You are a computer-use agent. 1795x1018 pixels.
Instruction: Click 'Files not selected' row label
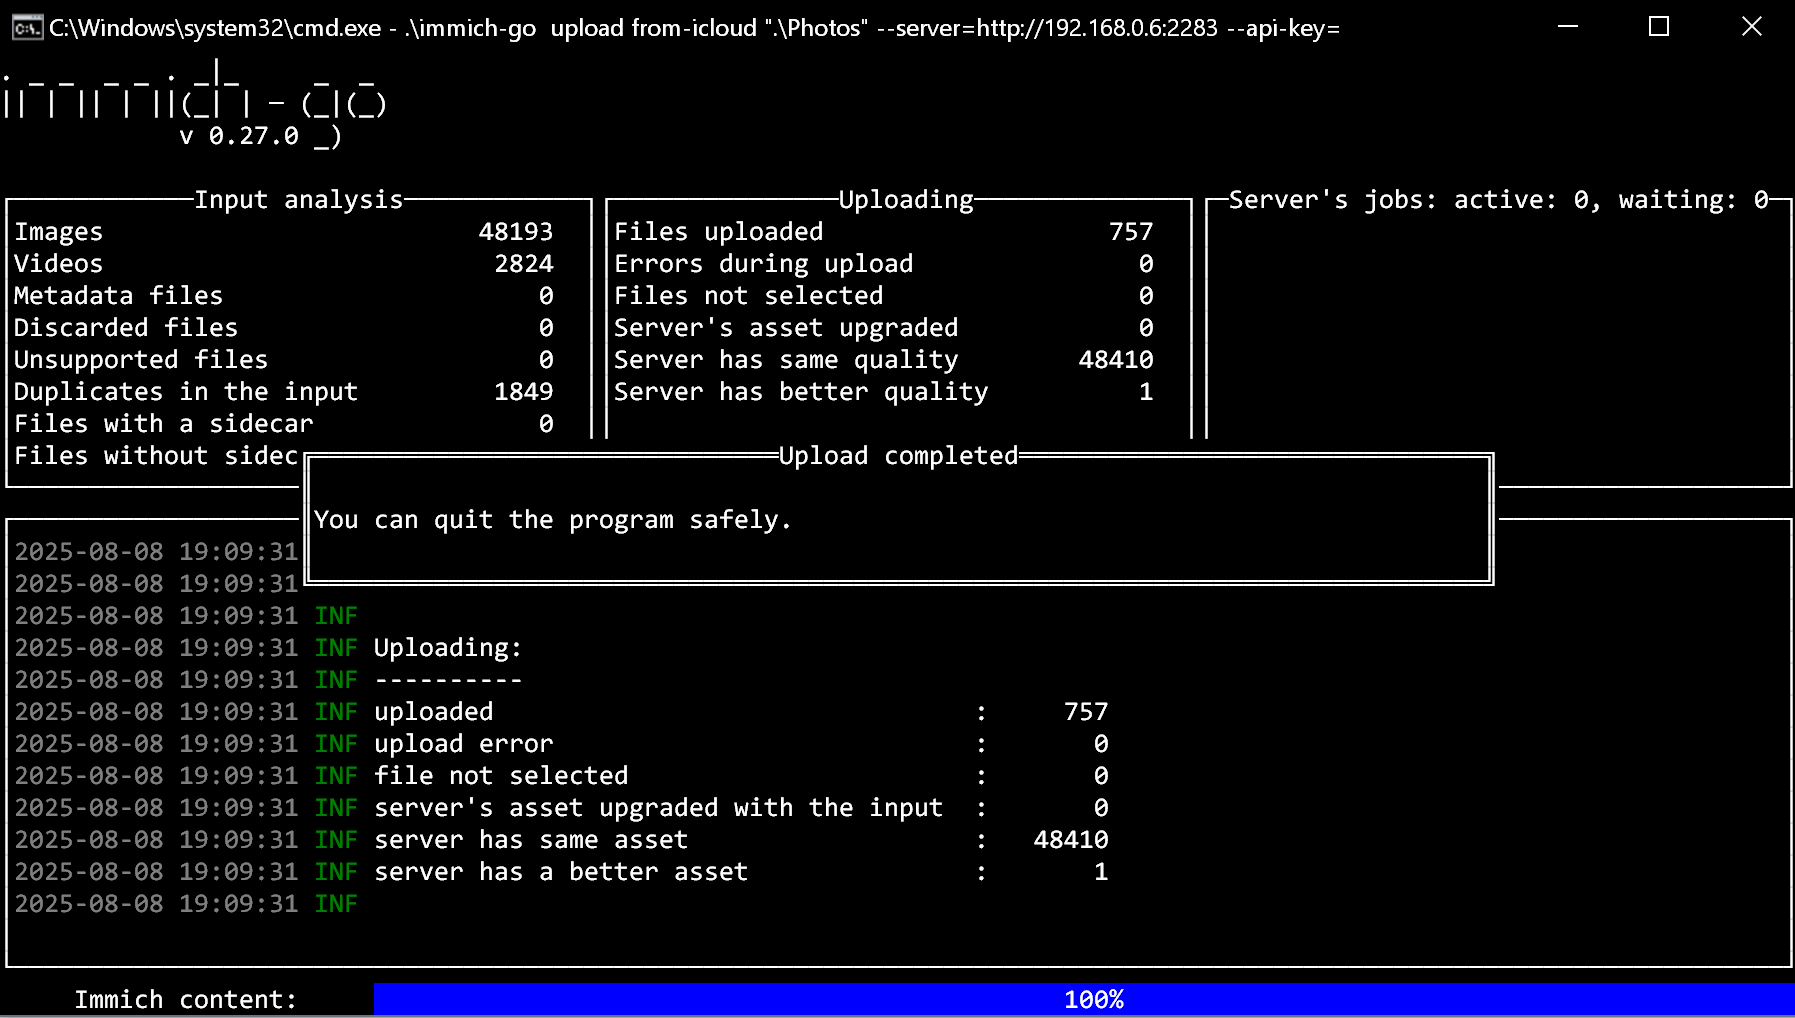click(749, 296)
